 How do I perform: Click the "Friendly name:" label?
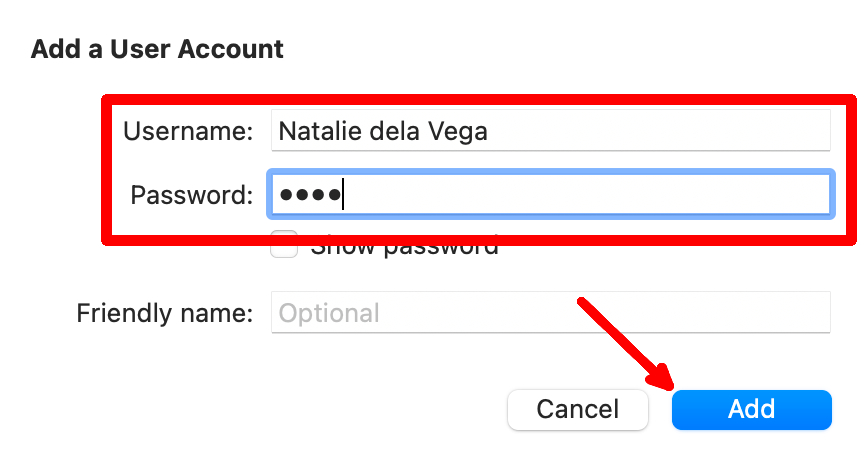click(165, 313)
